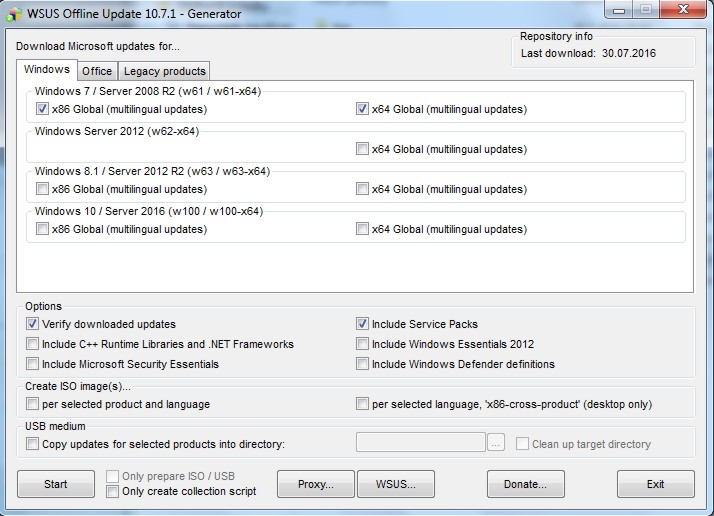Enable Windows 10 x64 Global updates
714x516 pixels.
pos(362,229)
